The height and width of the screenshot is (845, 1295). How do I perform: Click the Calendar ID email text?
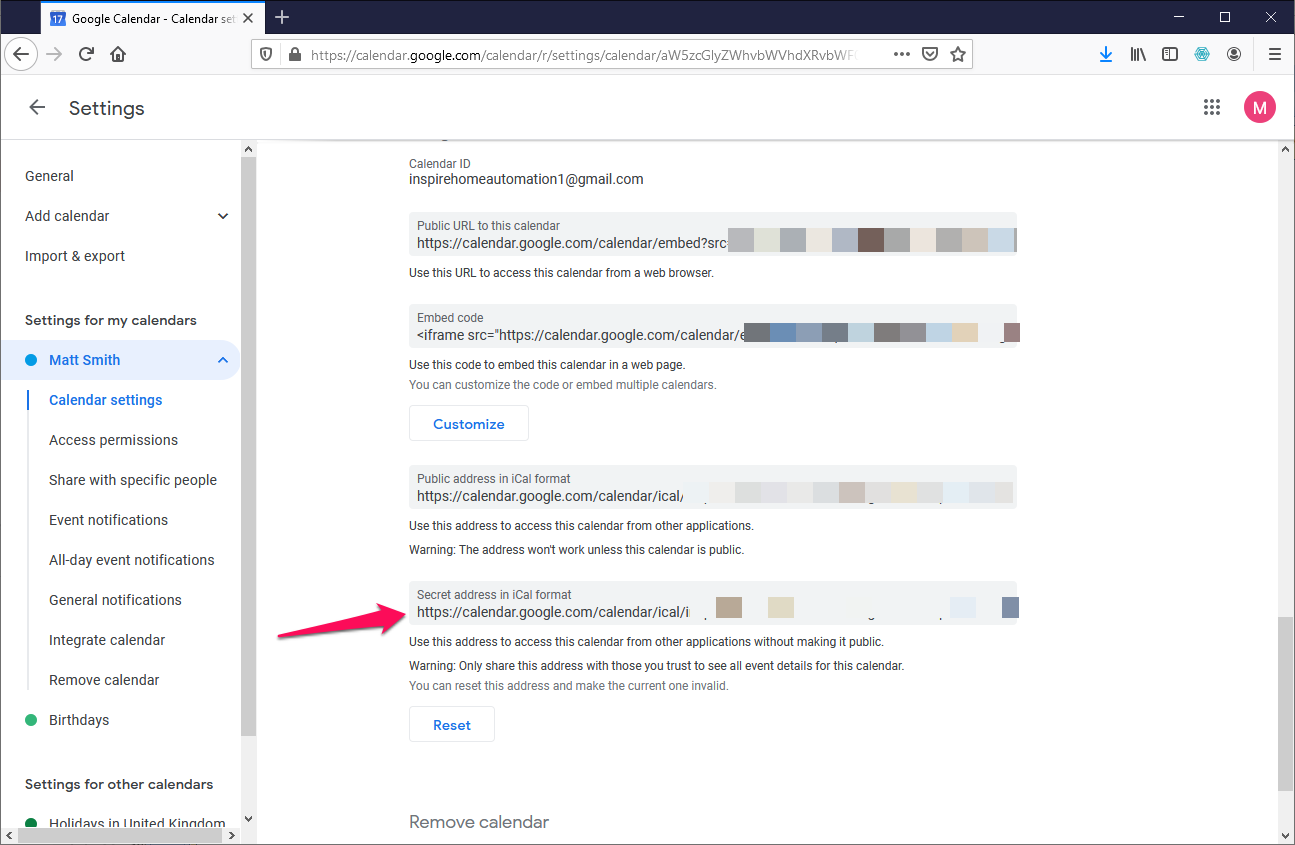tap(526, 179)
